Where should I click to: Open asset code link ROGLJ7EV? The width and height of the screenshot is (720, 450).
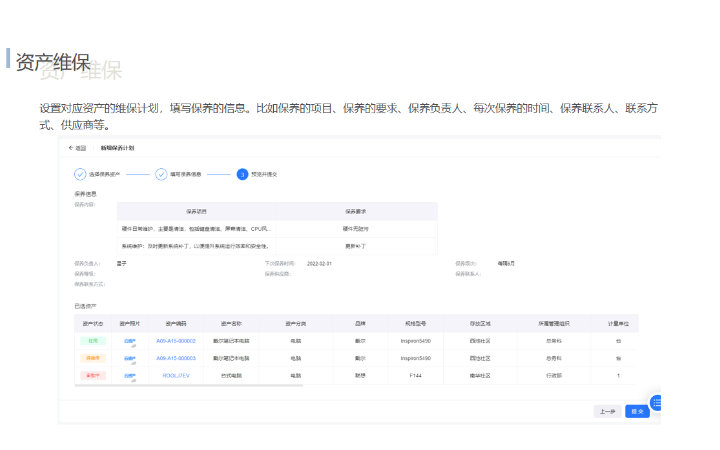176,375
